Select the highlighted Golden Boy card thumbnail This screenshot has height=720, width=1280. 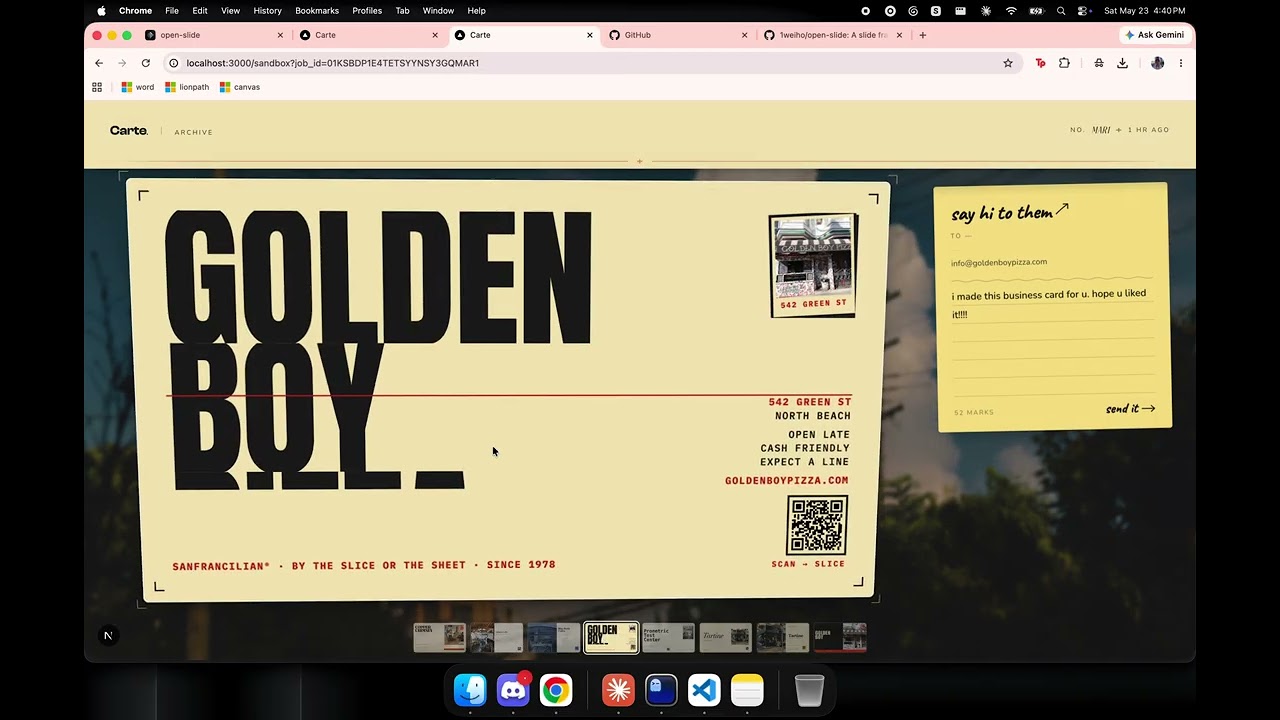[x=611, y=637]
